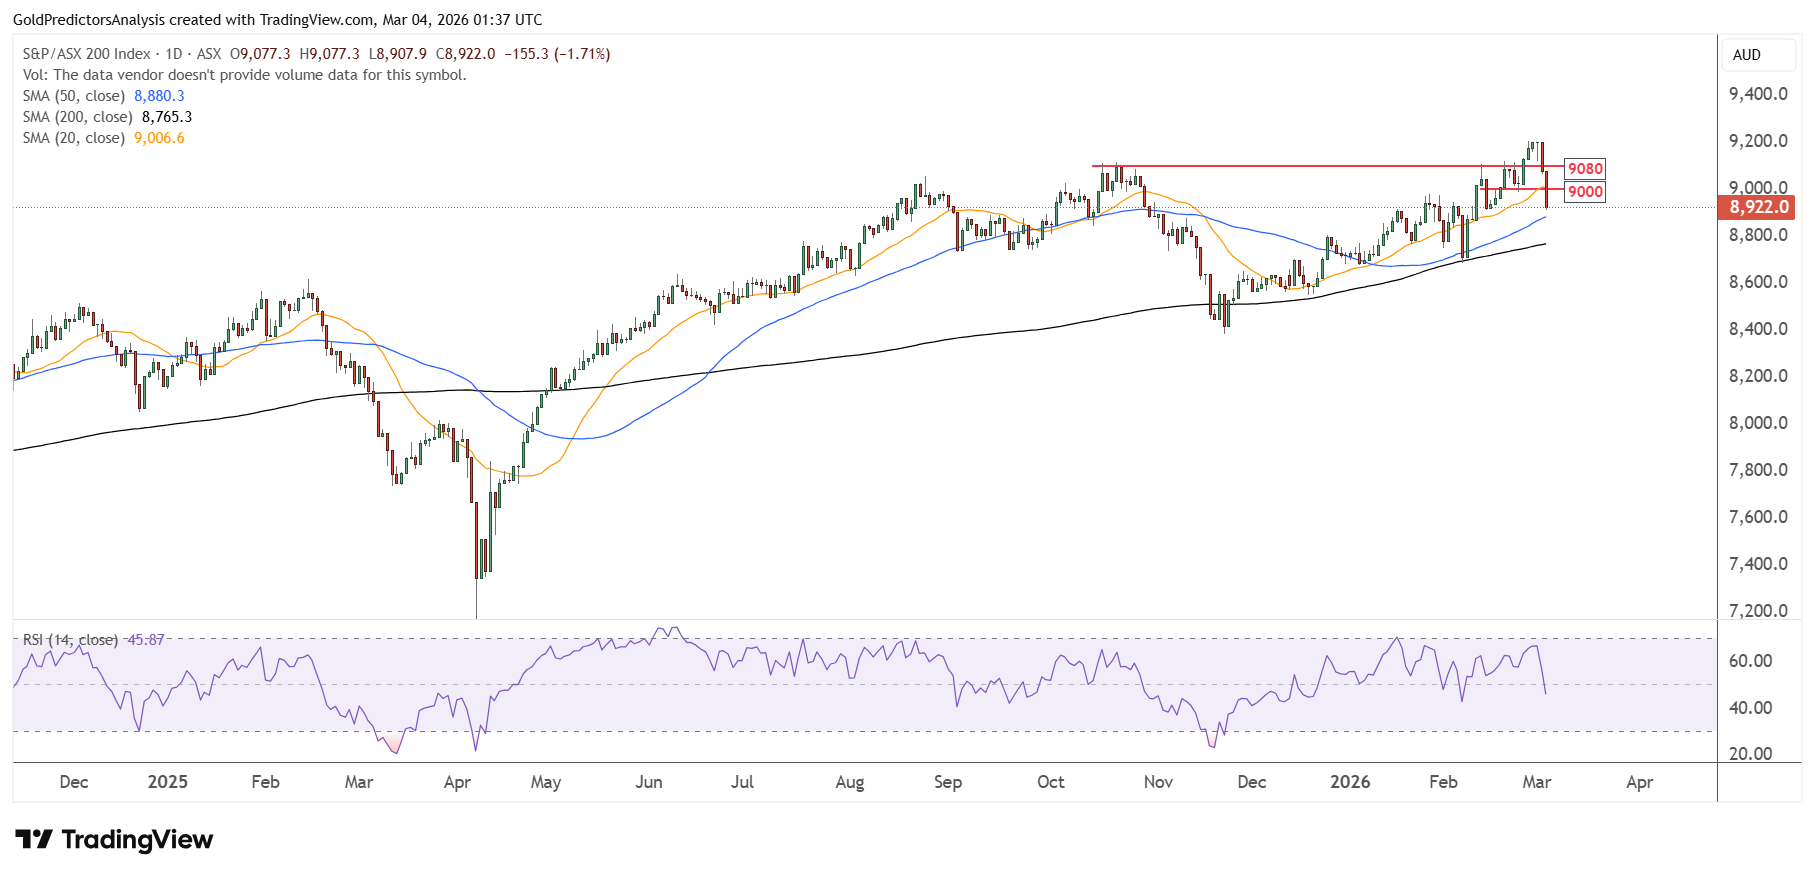The image size is (1815, 877).
Task: Click the RSI axis label 20.00
Action: tap(1751, 754)
